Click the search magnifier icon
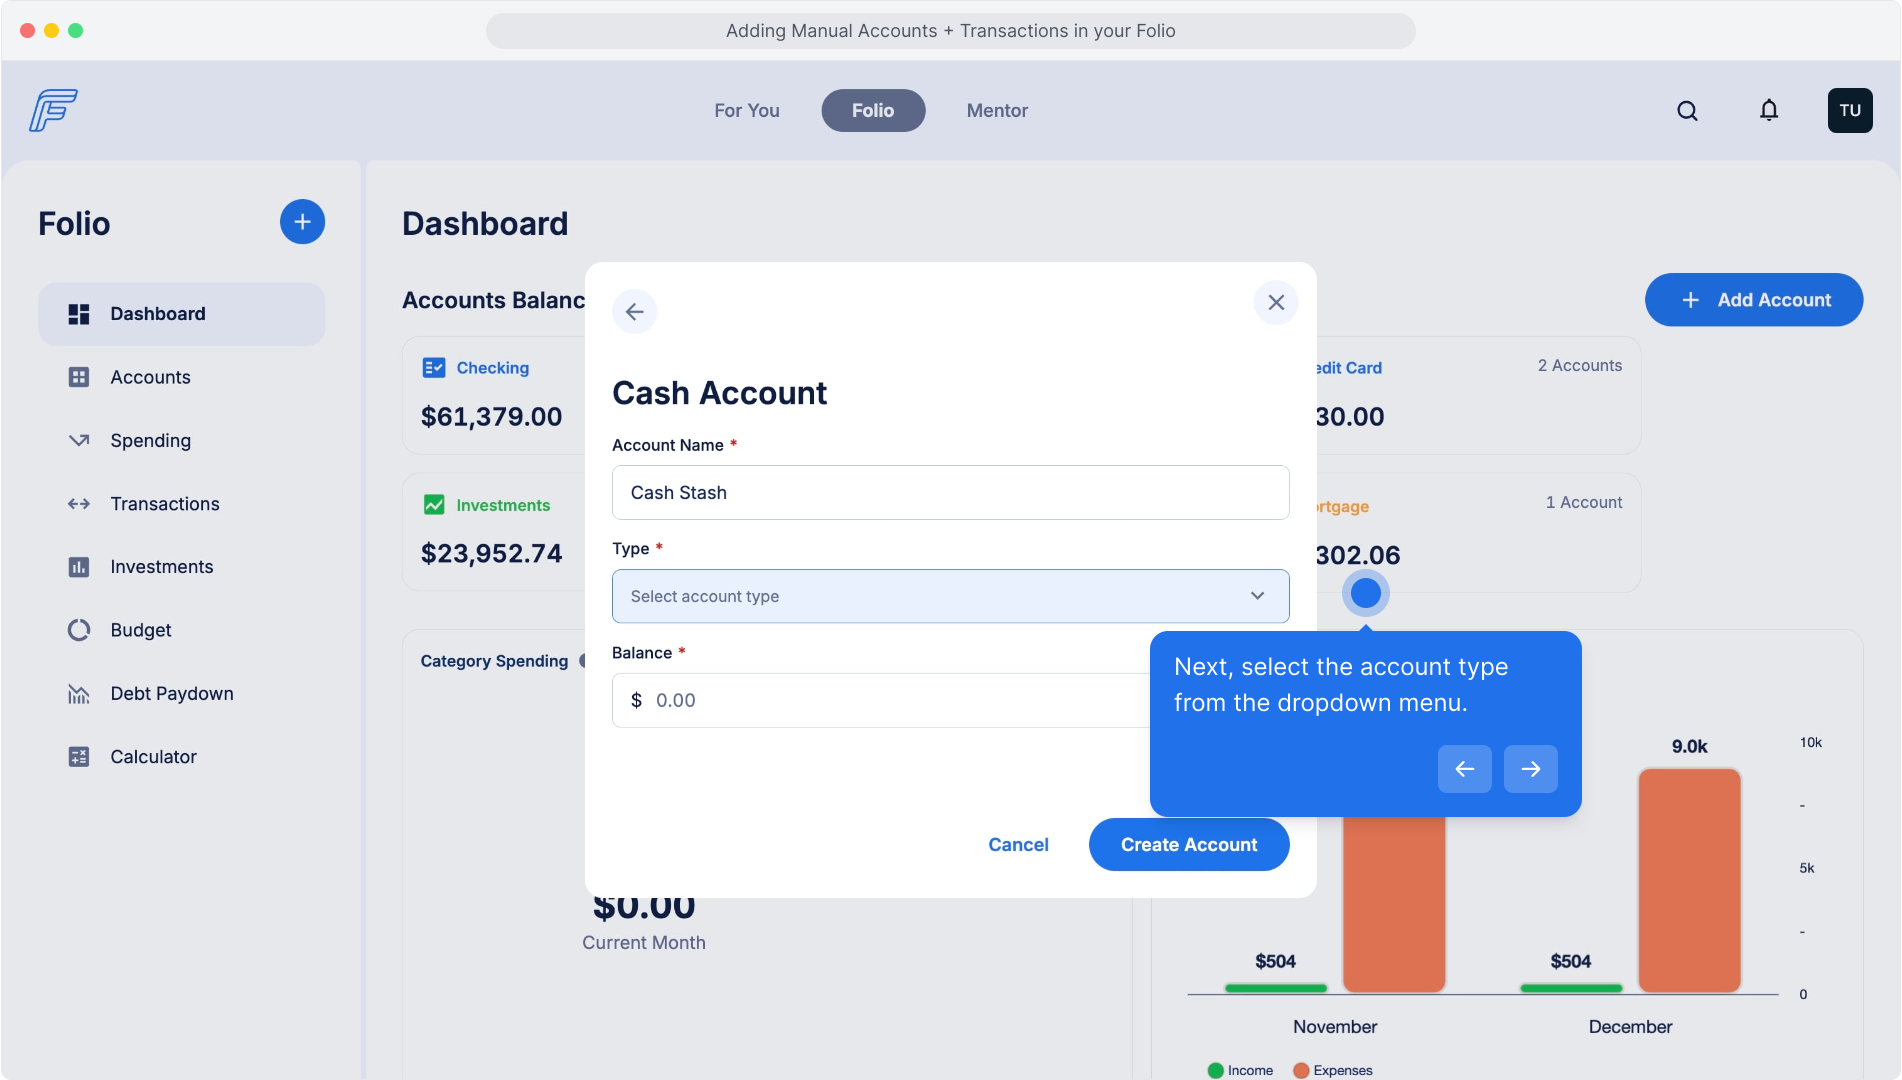This screenshot has height=1080, width=1902. click(x=1687, y=111)
